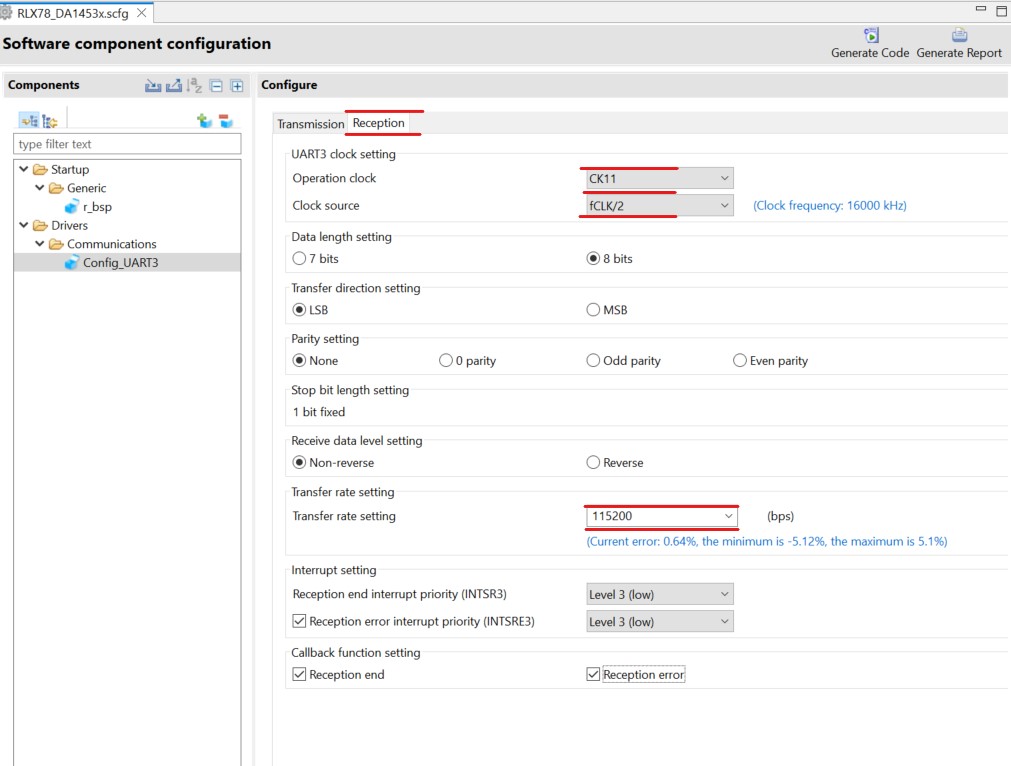
Task: Click the Generate Report icon
Action: (x=959, y=35)
